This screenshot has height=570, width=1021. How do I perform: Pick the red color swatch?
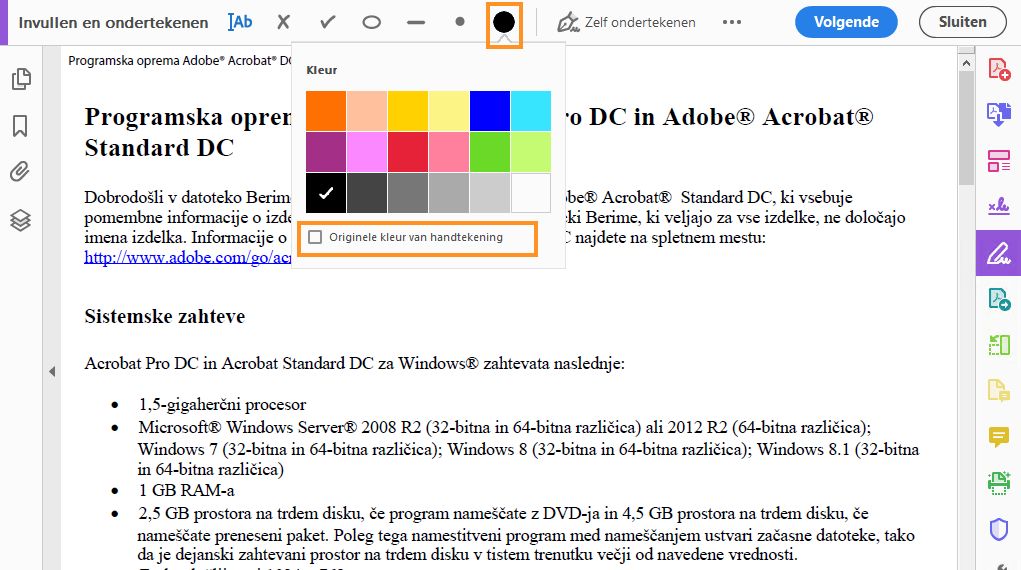408,152
